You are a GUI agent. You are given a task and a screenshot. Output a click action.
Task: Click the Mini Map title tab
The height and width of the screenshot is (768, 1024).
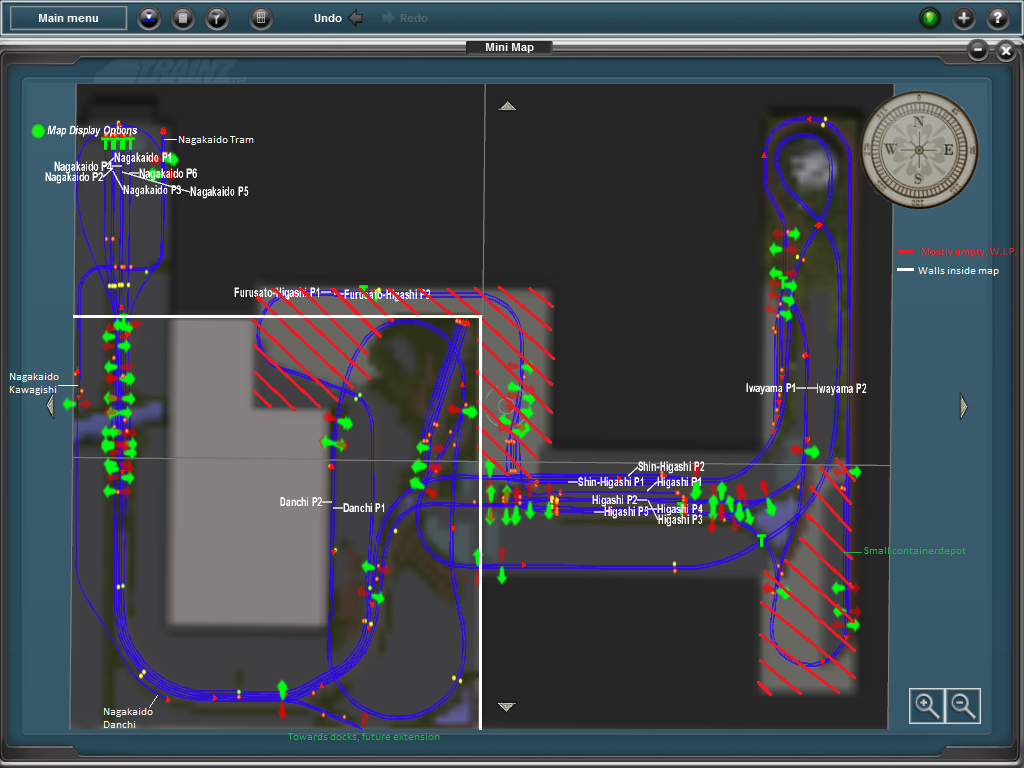(509, 47)
